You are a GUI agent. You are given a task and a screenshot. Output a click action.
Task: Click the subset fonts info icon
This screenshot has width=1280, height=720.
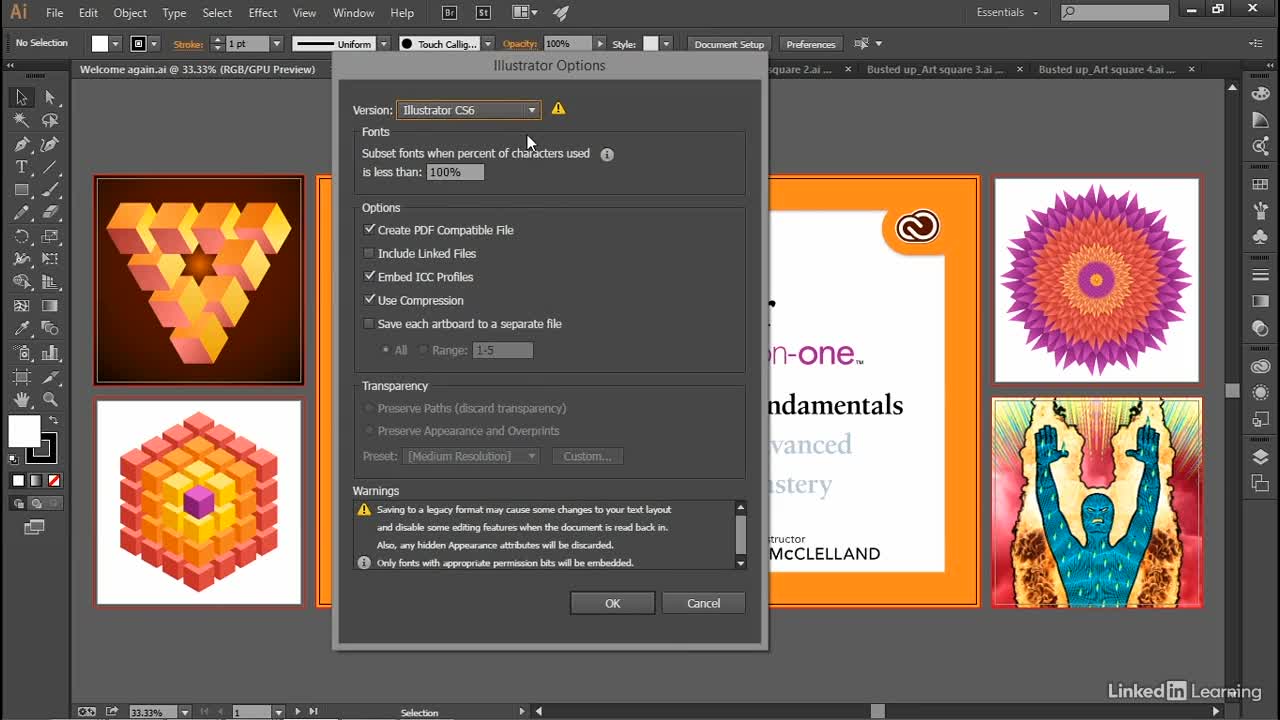607,154
